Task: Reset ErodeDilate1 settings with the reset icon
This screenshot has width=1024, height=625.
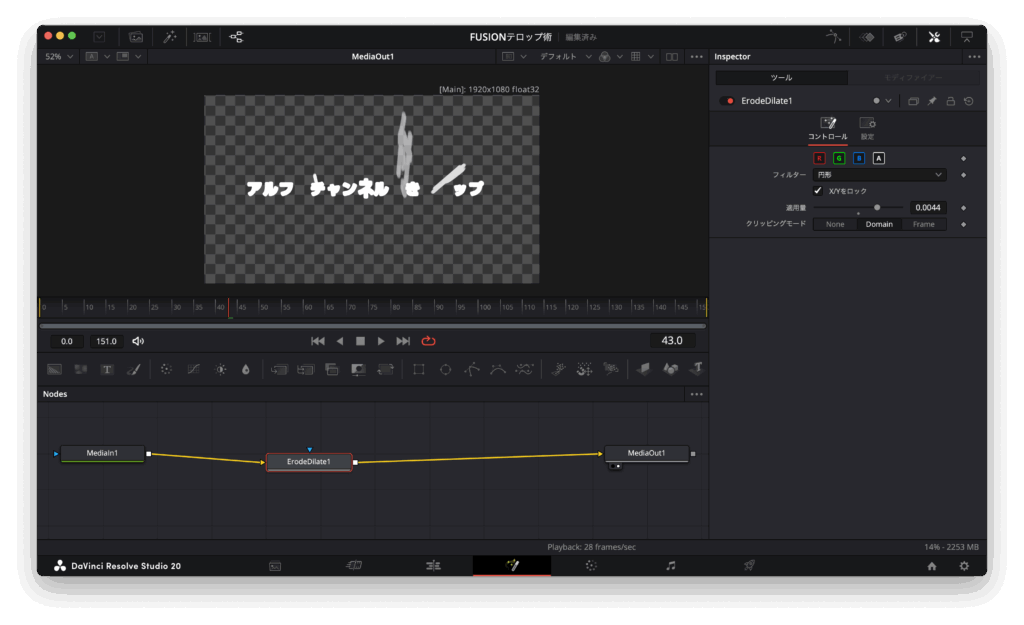Action: (x=968, y=101)
